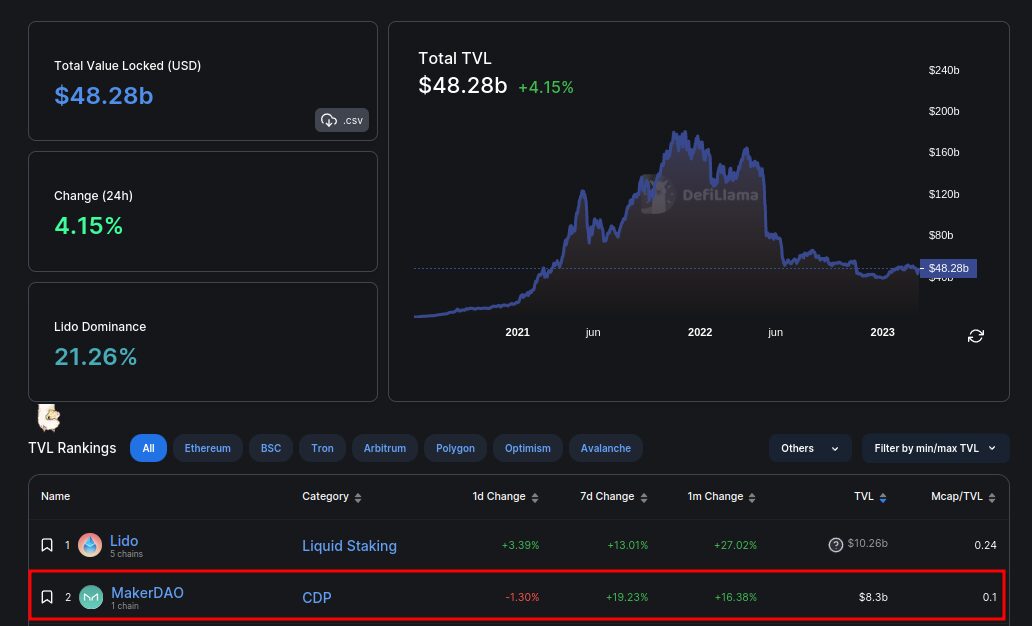Filter rankings by Polygon
Screen dimensions: 1032x626
455,448
